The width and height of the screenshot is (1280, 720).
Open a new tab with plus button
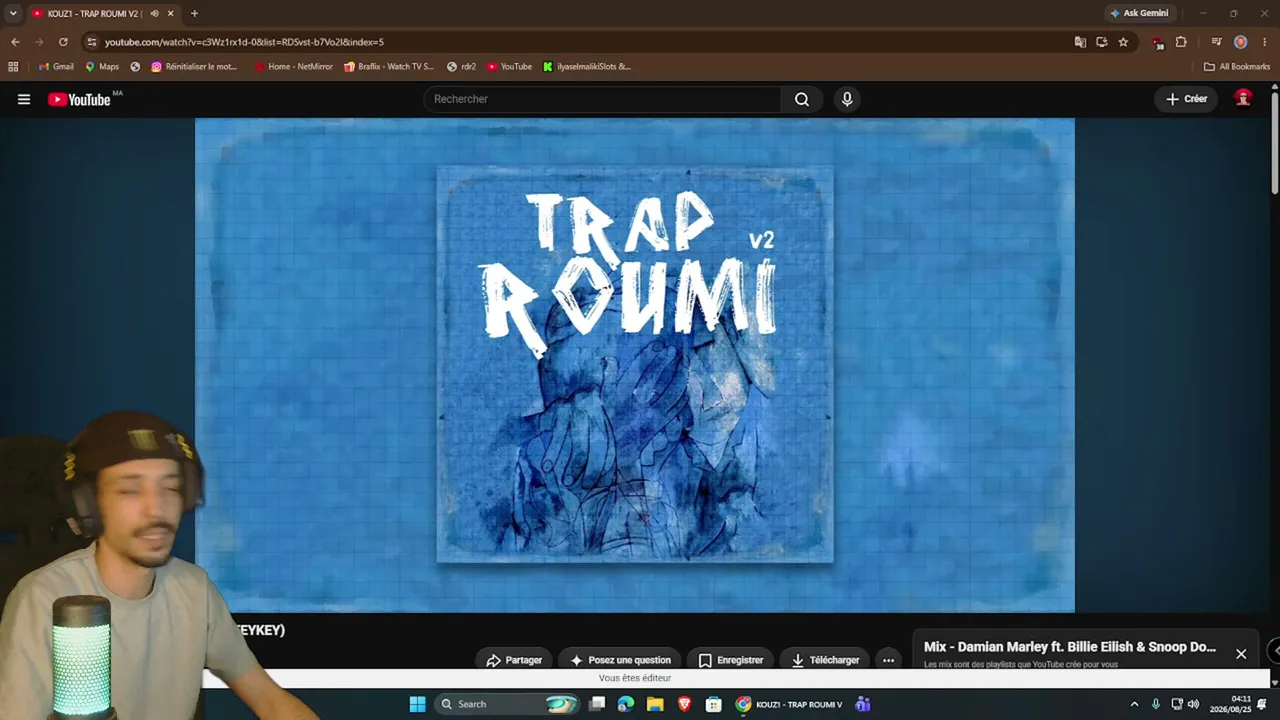click(194, 13)
